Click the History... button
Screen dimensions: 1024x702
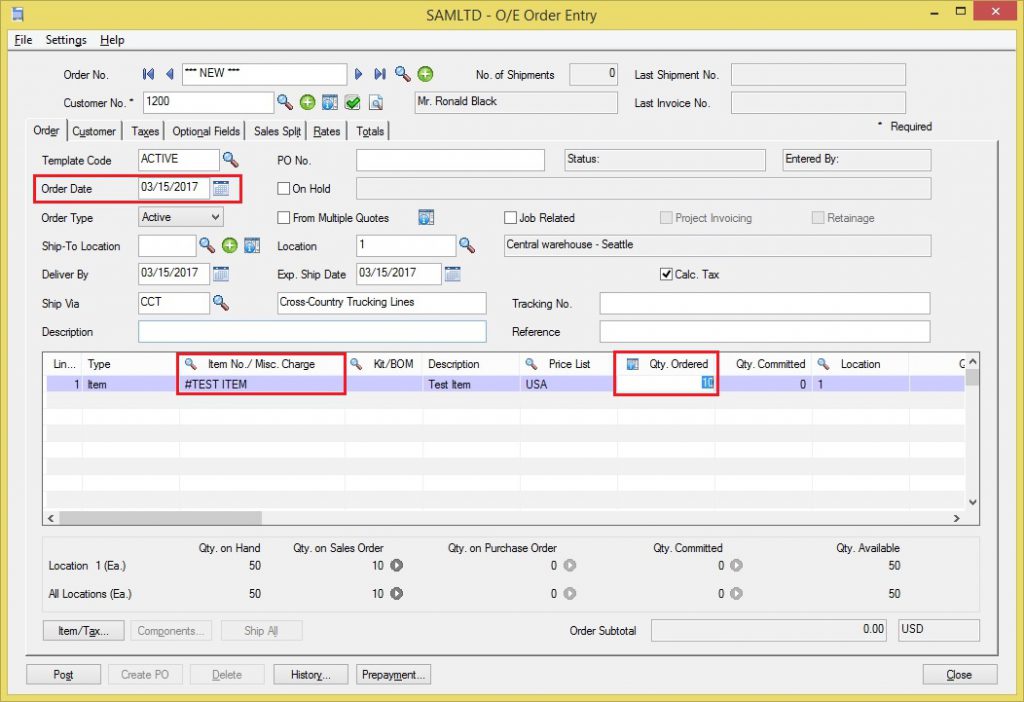[310, 674]
